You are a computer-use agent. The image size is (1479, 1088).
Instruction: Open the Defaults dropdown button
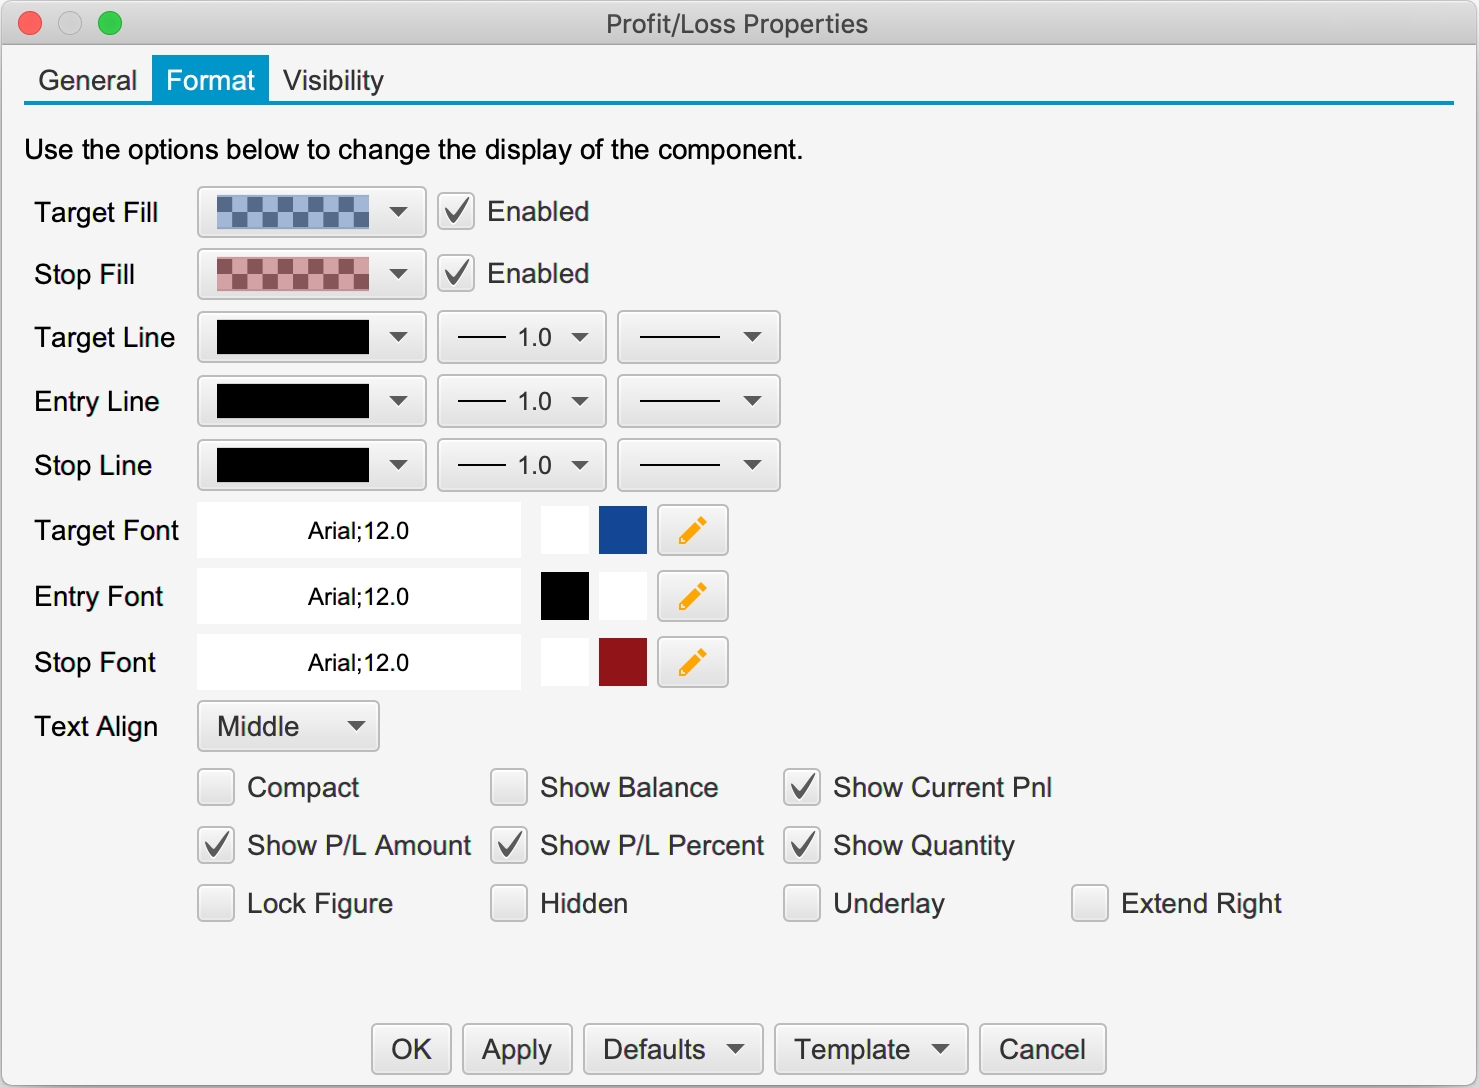click(x=673, y=1049)
